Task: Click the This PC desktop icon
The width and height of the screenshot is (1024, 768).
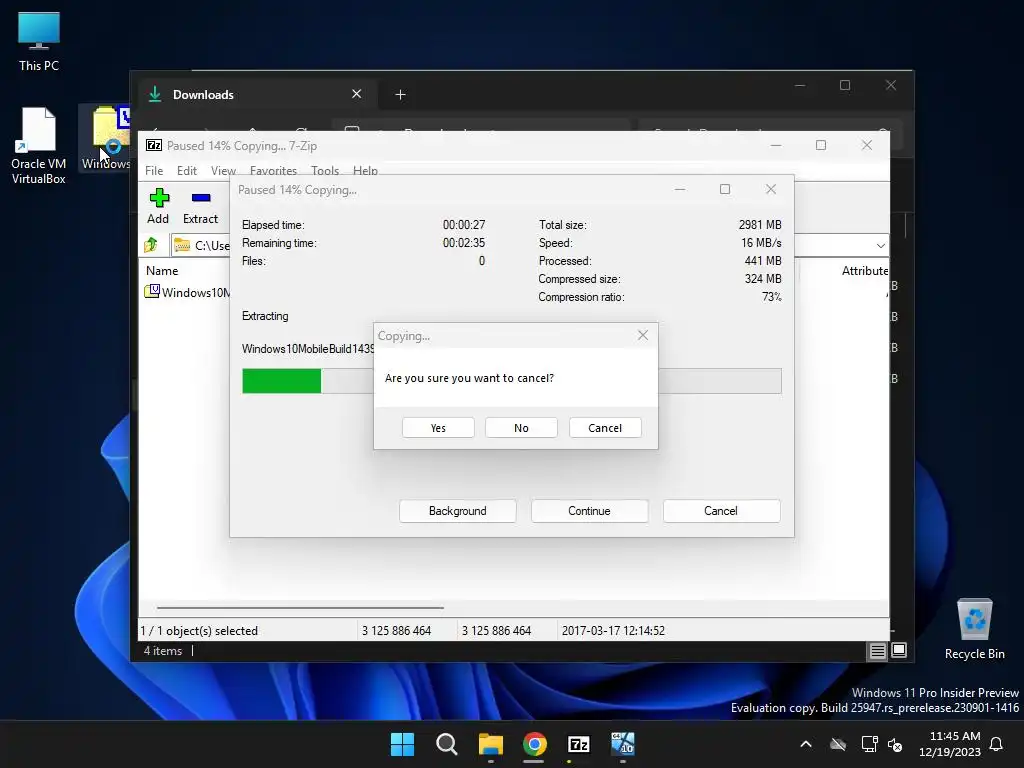Action: (39, 42)
